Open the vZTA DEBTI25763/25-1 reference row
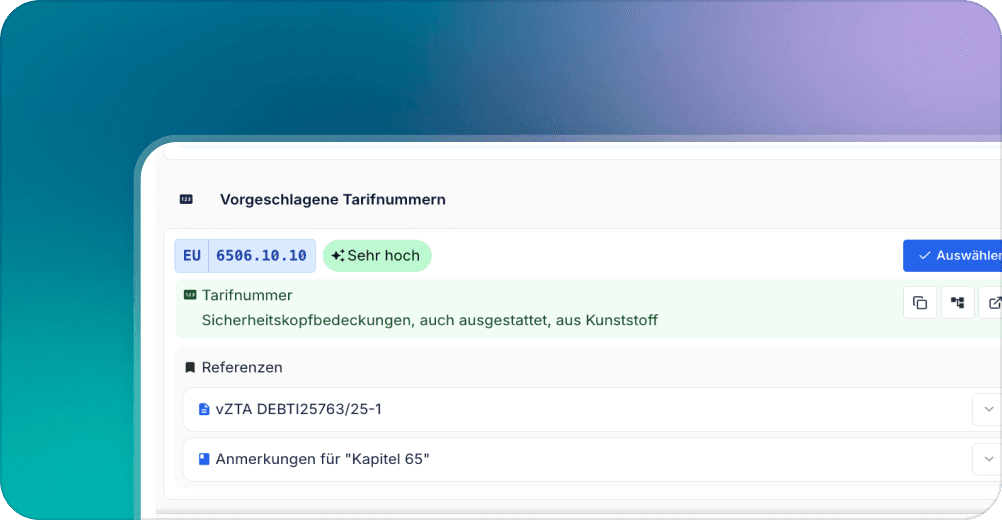 tap(592, 409)
